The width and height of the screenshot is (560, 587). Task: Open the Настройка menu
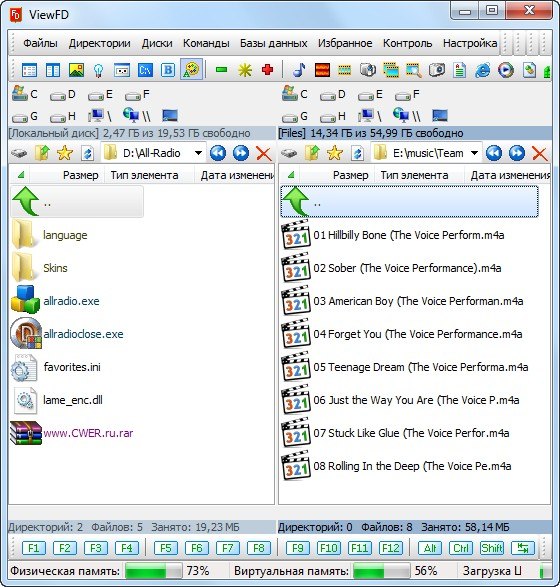pos(470,43)
